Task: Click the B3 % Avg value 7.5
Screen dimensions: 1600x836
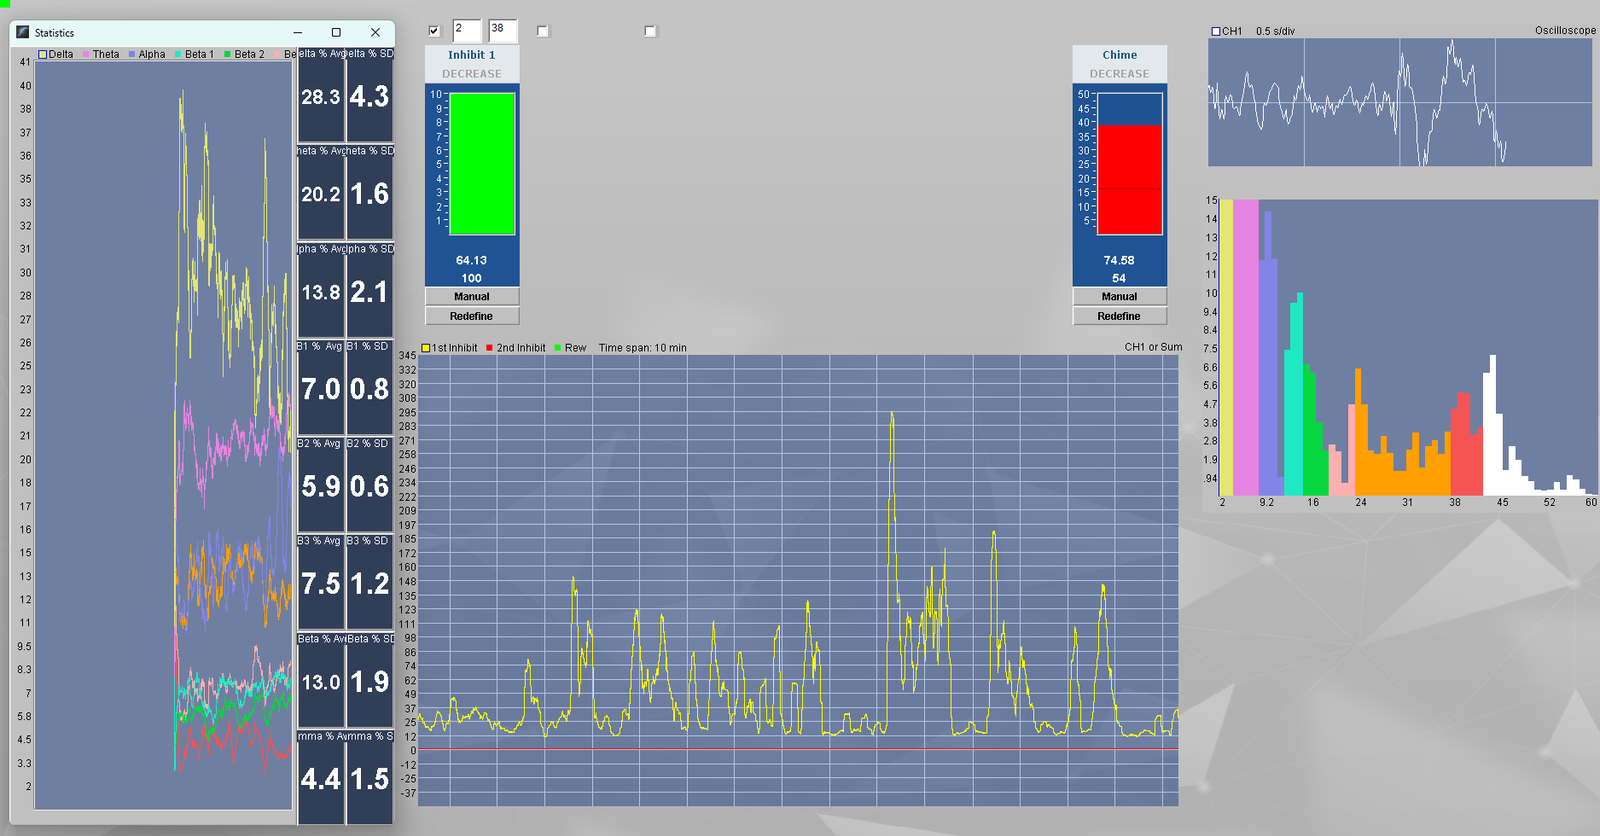Action: [321, 584]
